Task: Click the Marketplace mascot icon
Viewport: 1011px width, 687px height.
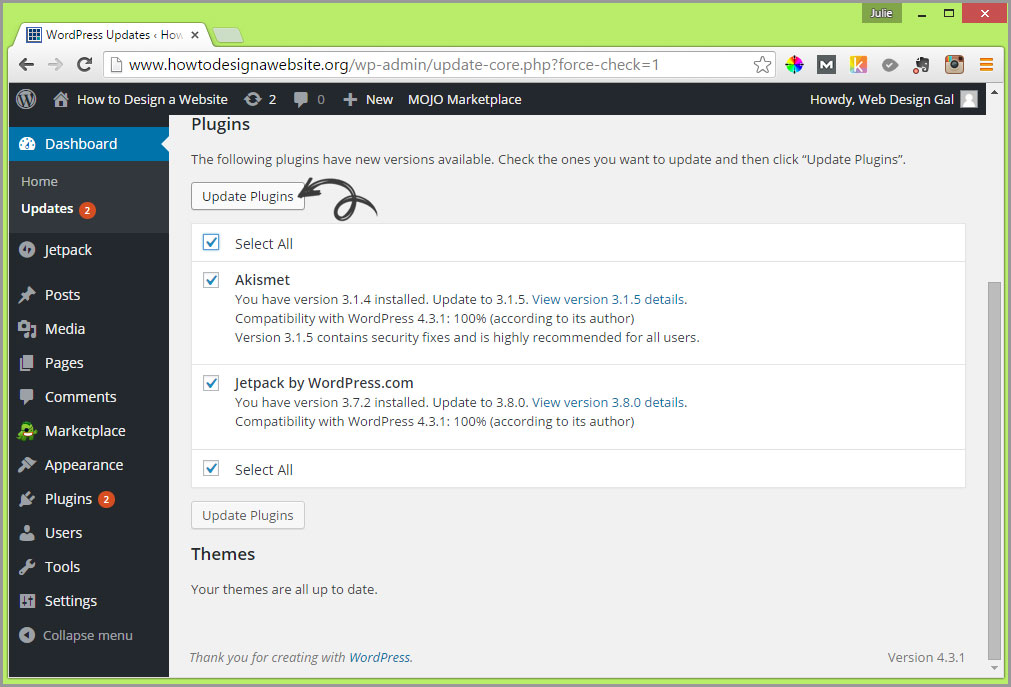Action: tap(27, 431)
